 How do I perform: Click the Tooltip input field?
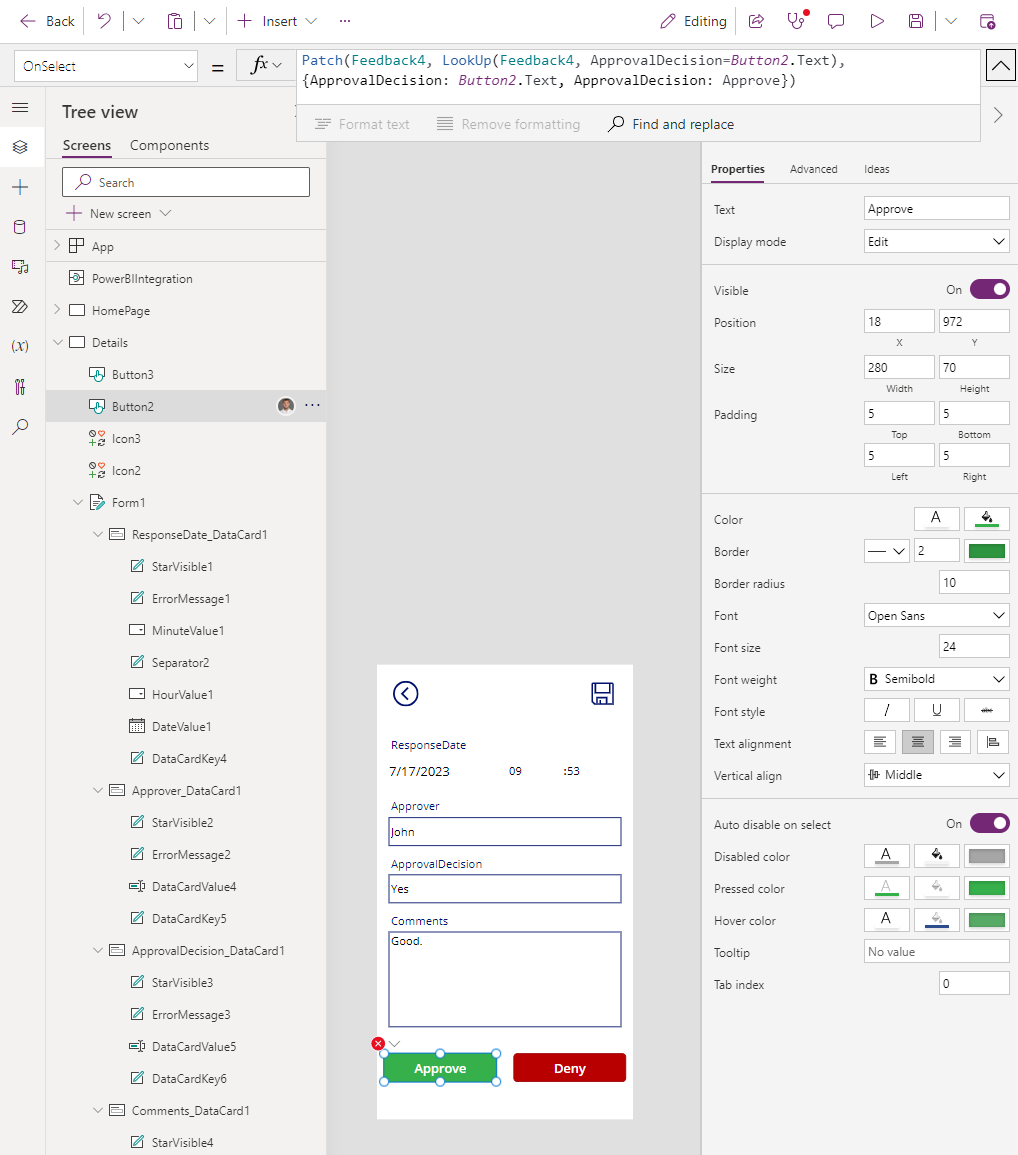pos(936,952)
